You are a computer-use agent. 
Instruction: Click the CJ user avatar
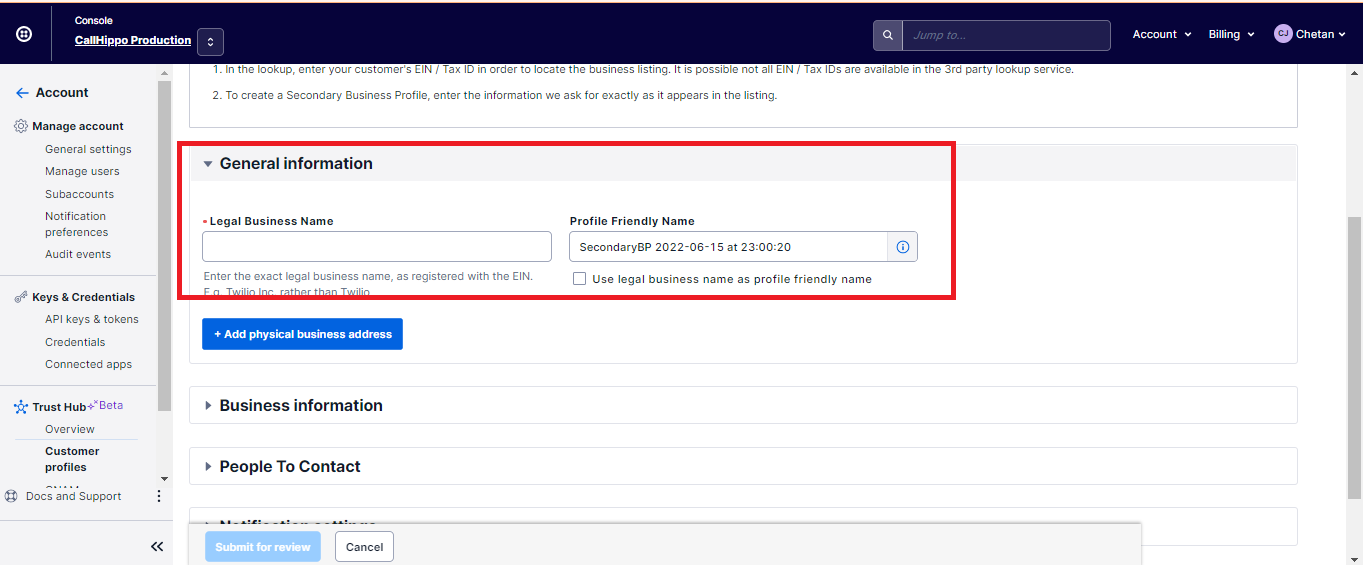[x=1283, y=34]
